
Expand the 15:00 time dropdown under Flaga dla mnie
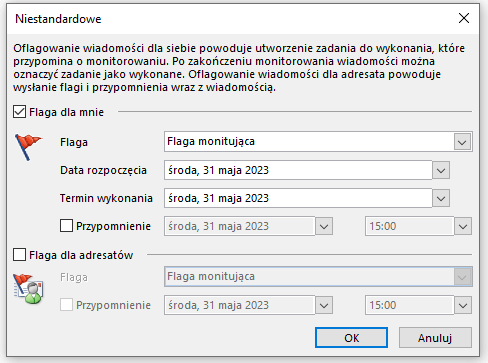tap(463, 226)
